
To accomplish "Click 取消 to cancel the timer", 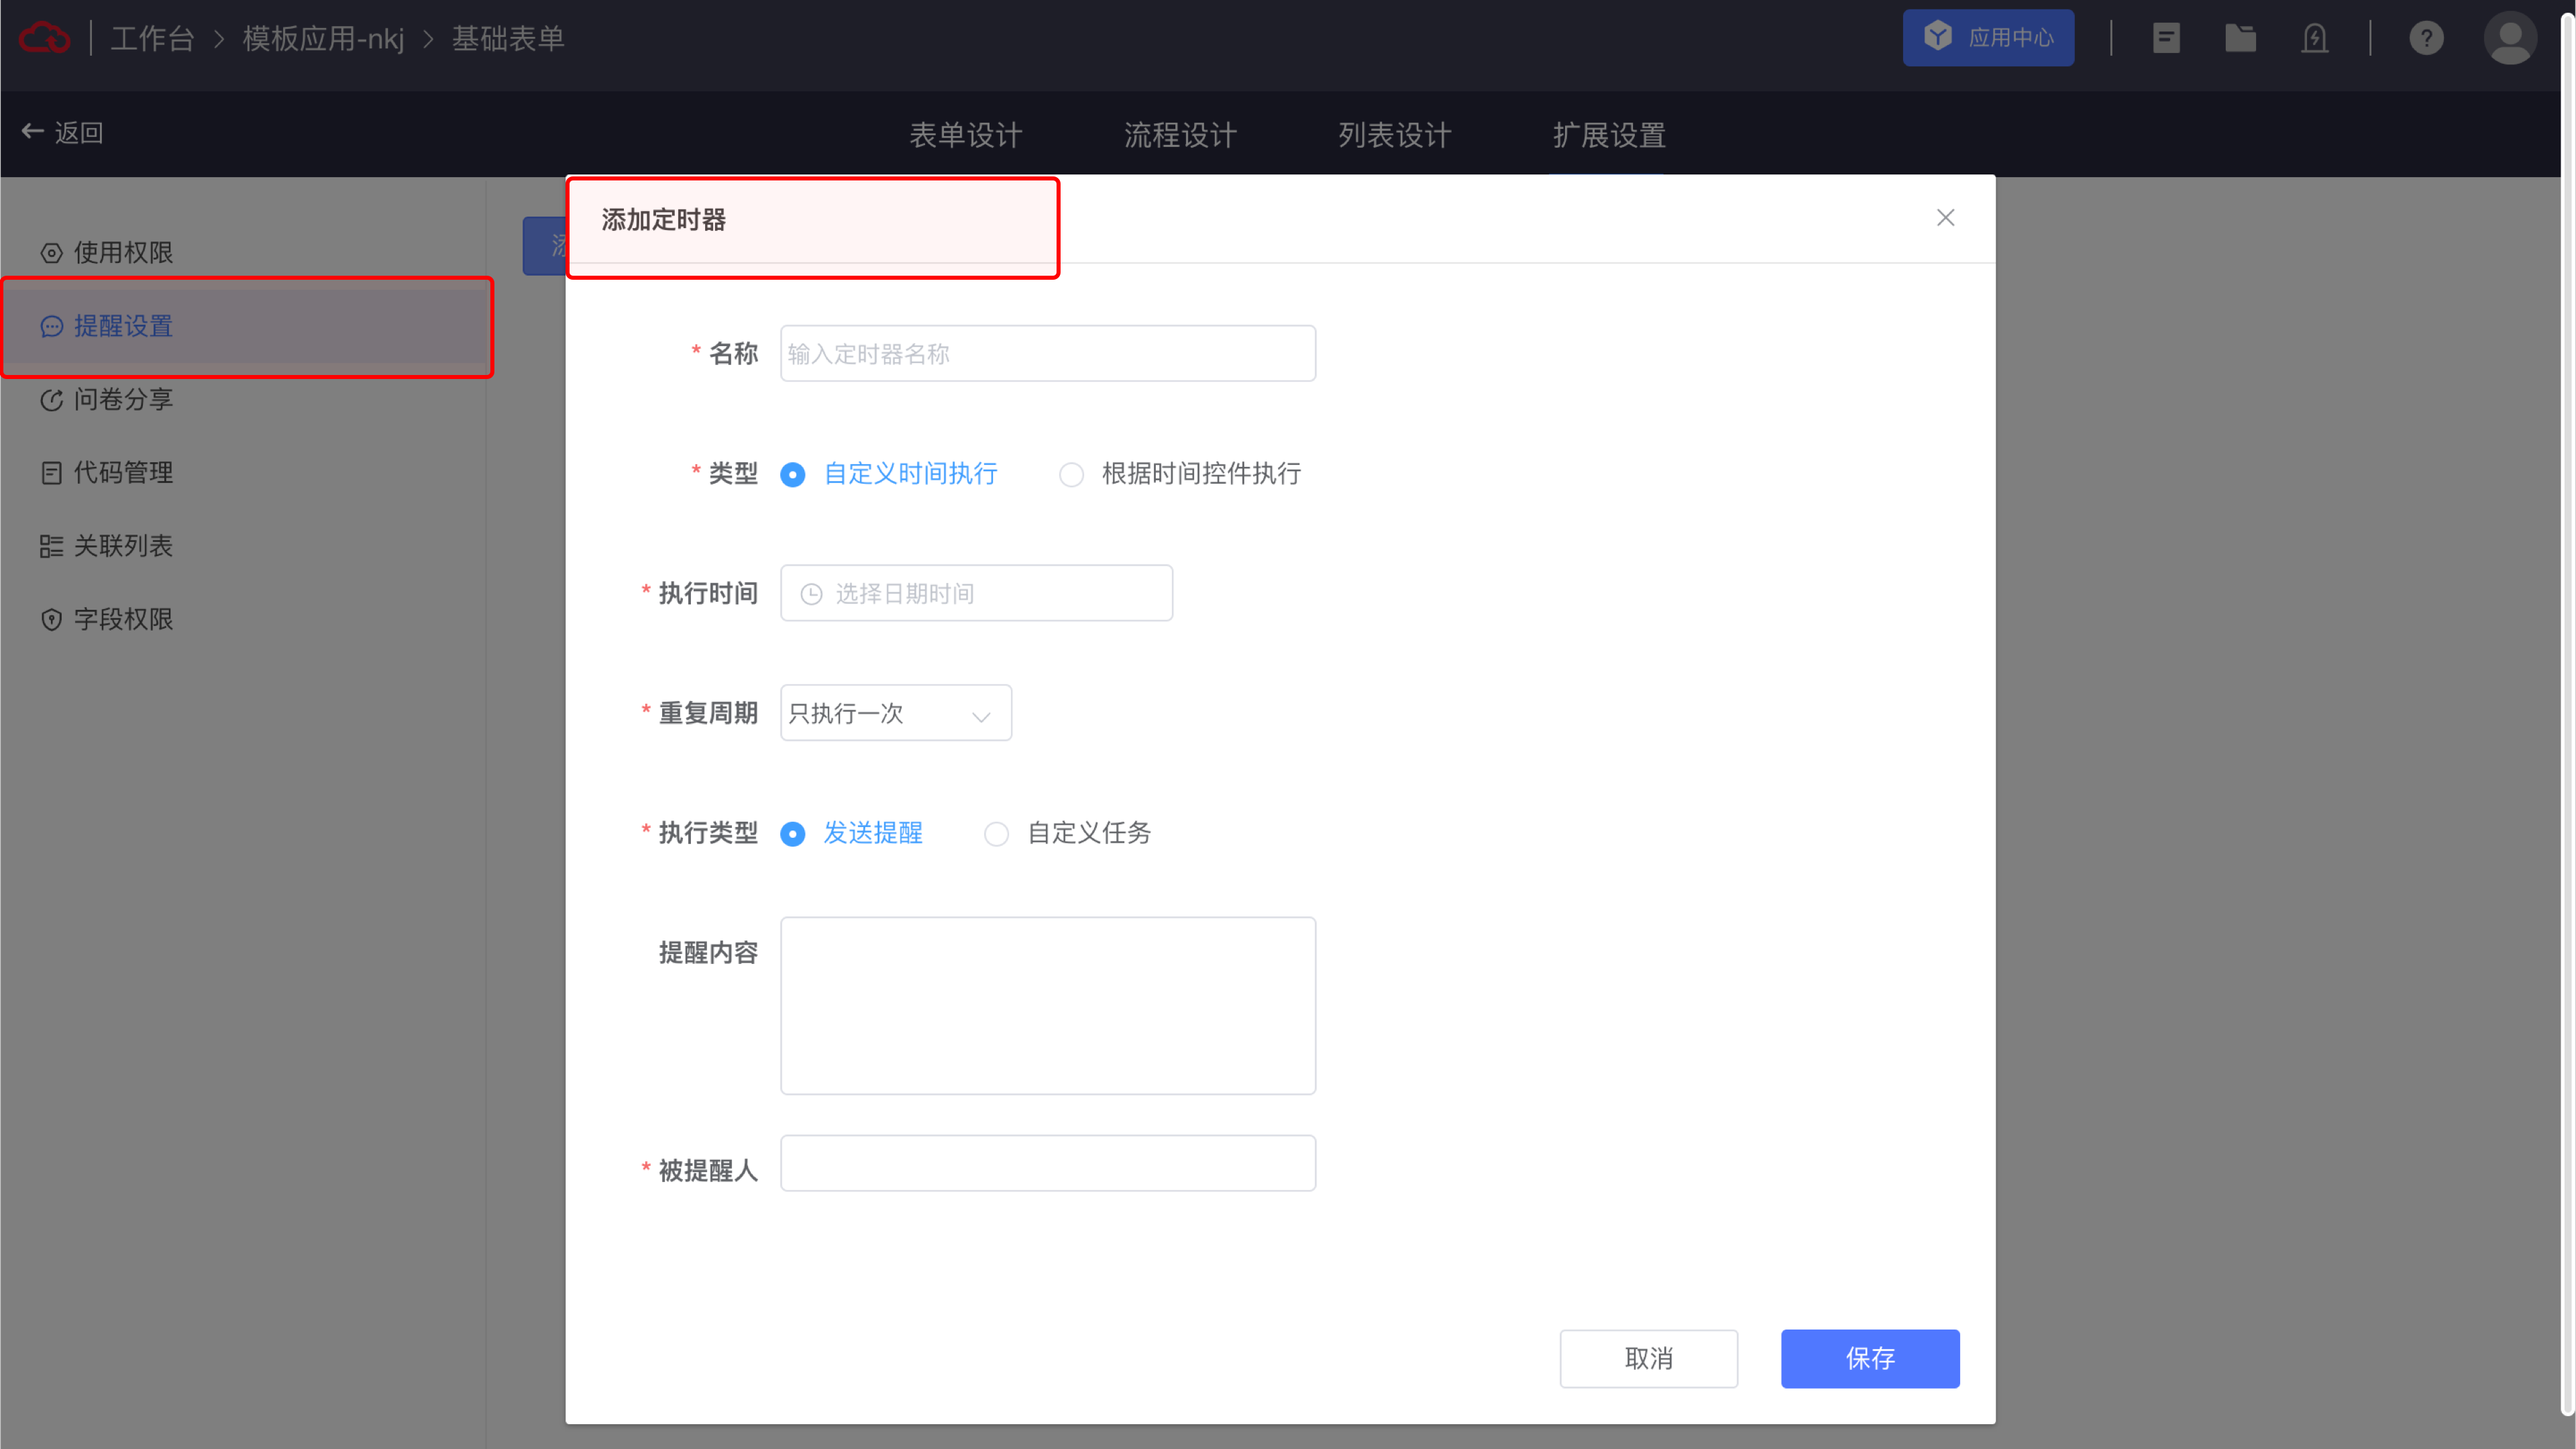I will (1648, 1358).
